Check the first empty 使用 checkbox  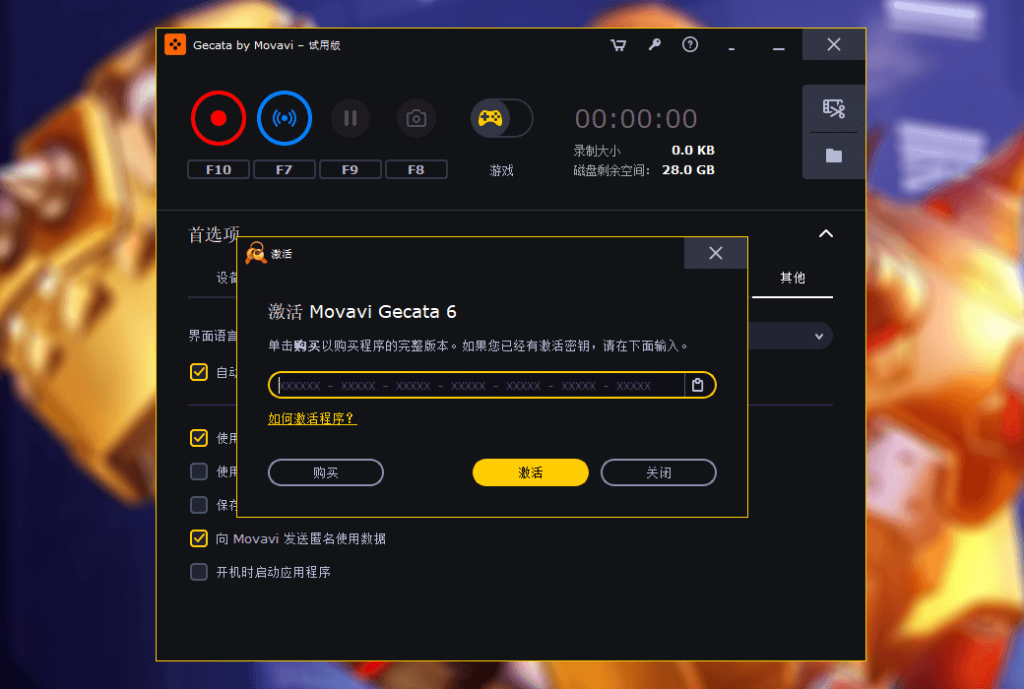(x=199, y=472)
